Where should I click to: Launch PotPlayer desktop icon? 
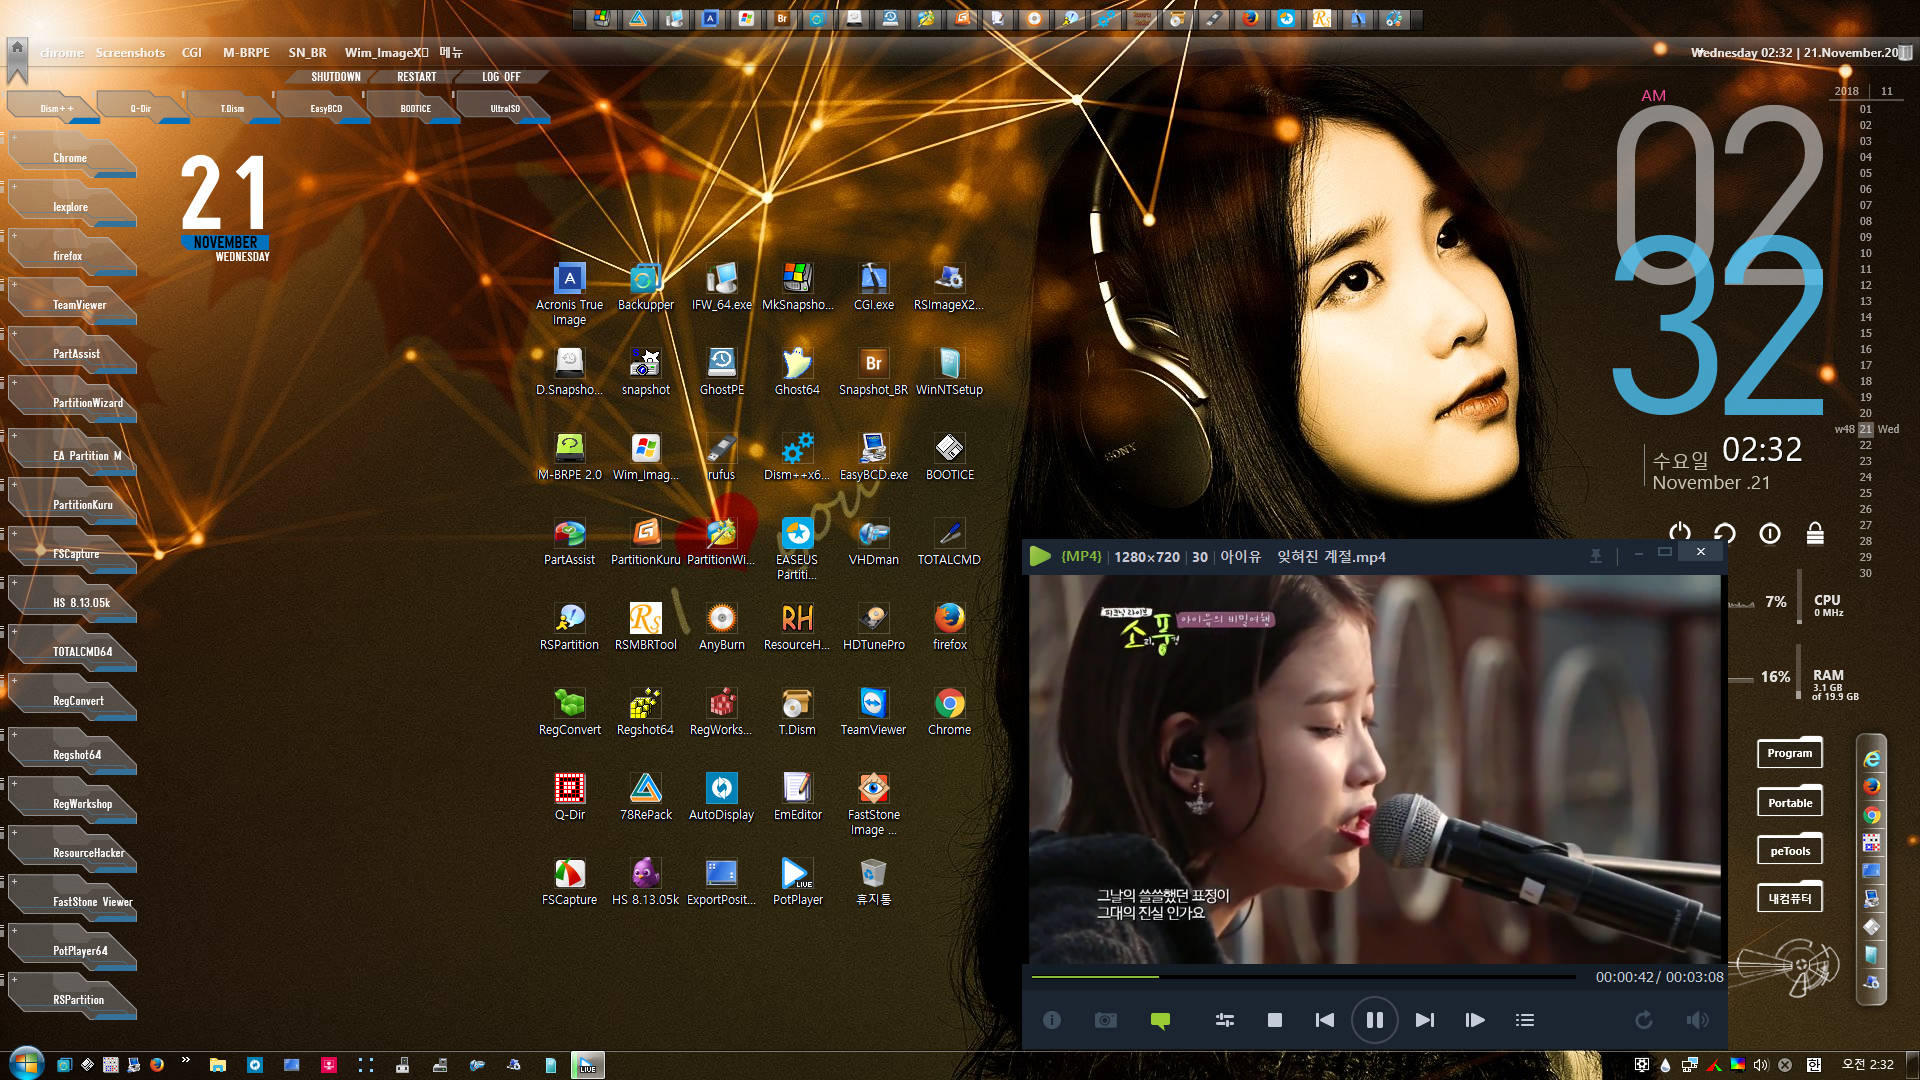797,882
